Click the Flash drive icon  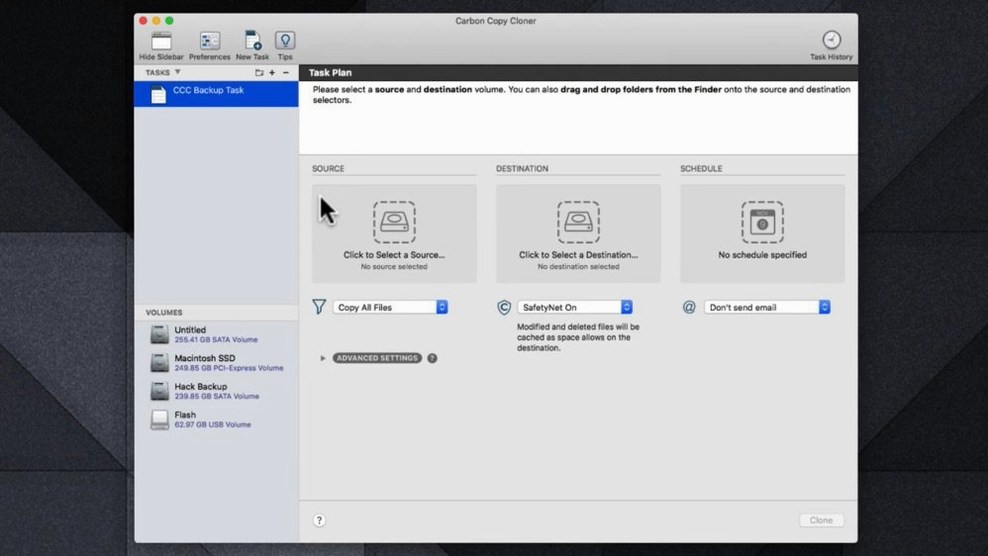click(x=159, y=419)
